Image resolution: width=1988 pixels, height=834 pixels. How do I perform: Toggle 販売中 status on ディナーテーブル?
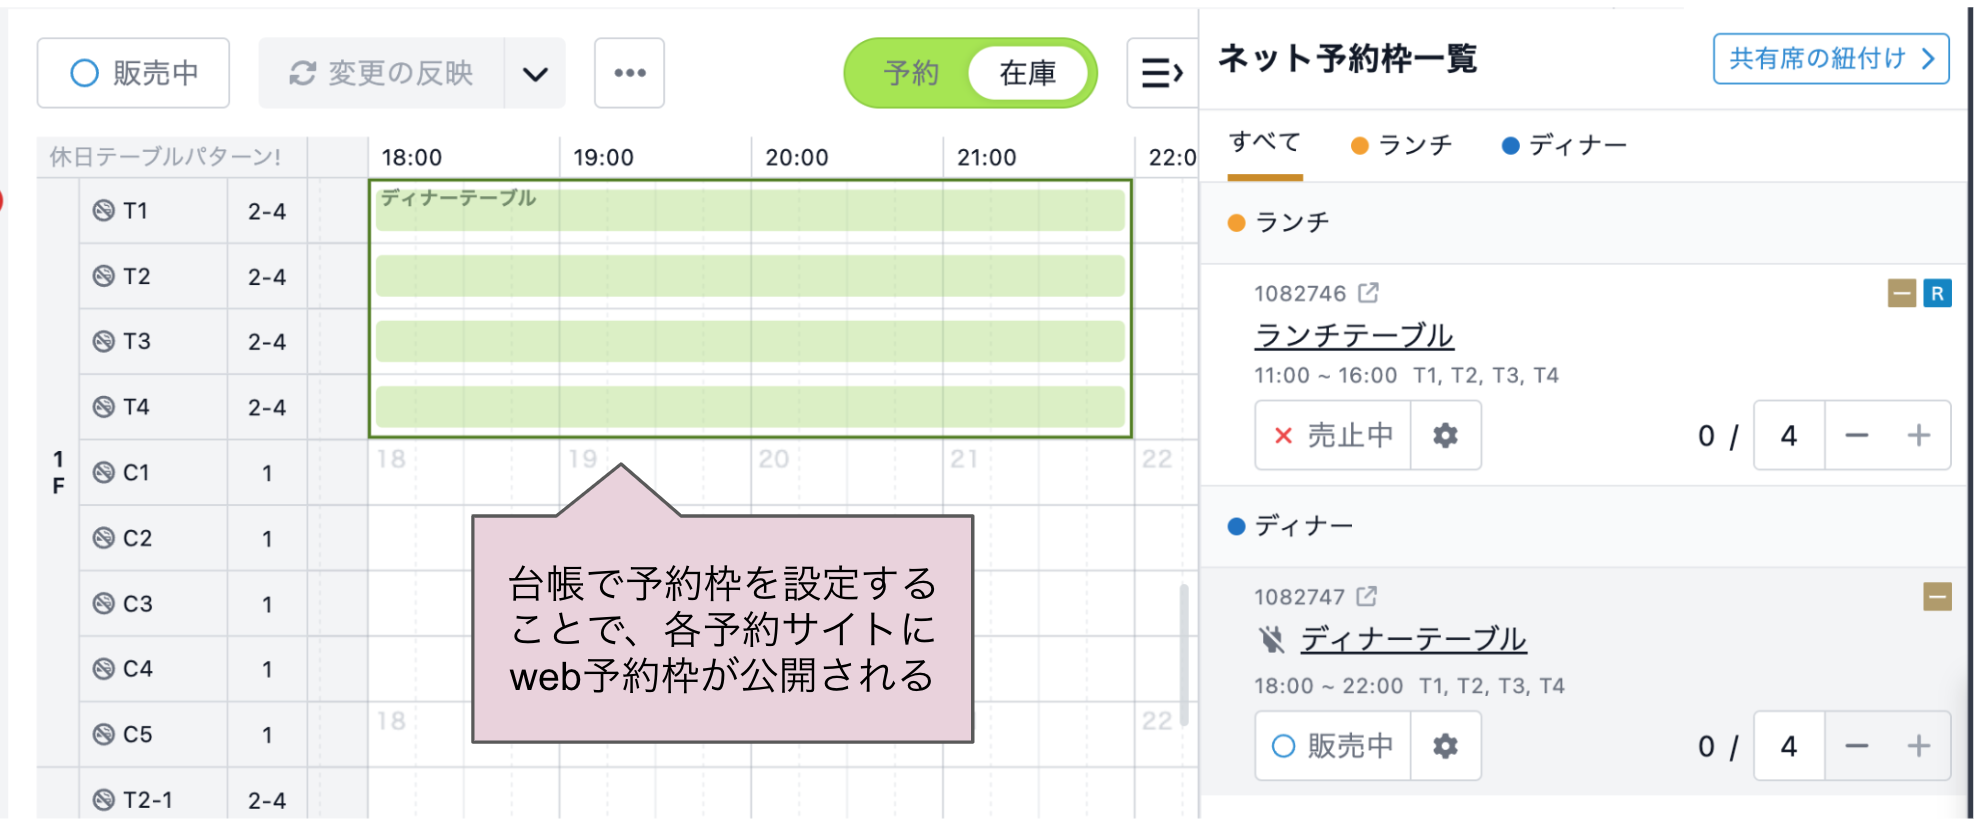(1332, 746)
